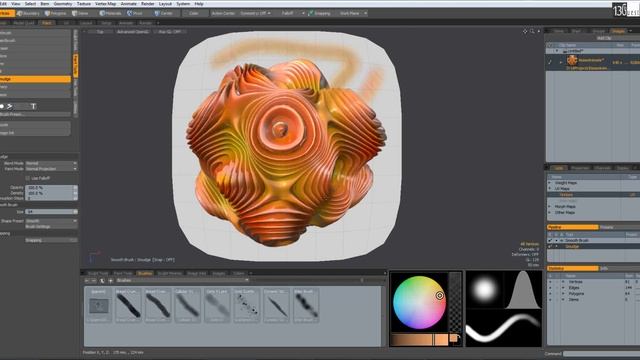Image resolution: width=640 pixels, height=360 pixels.
Task: Expand Other Maps group
Action: click(x=549, y=212)
